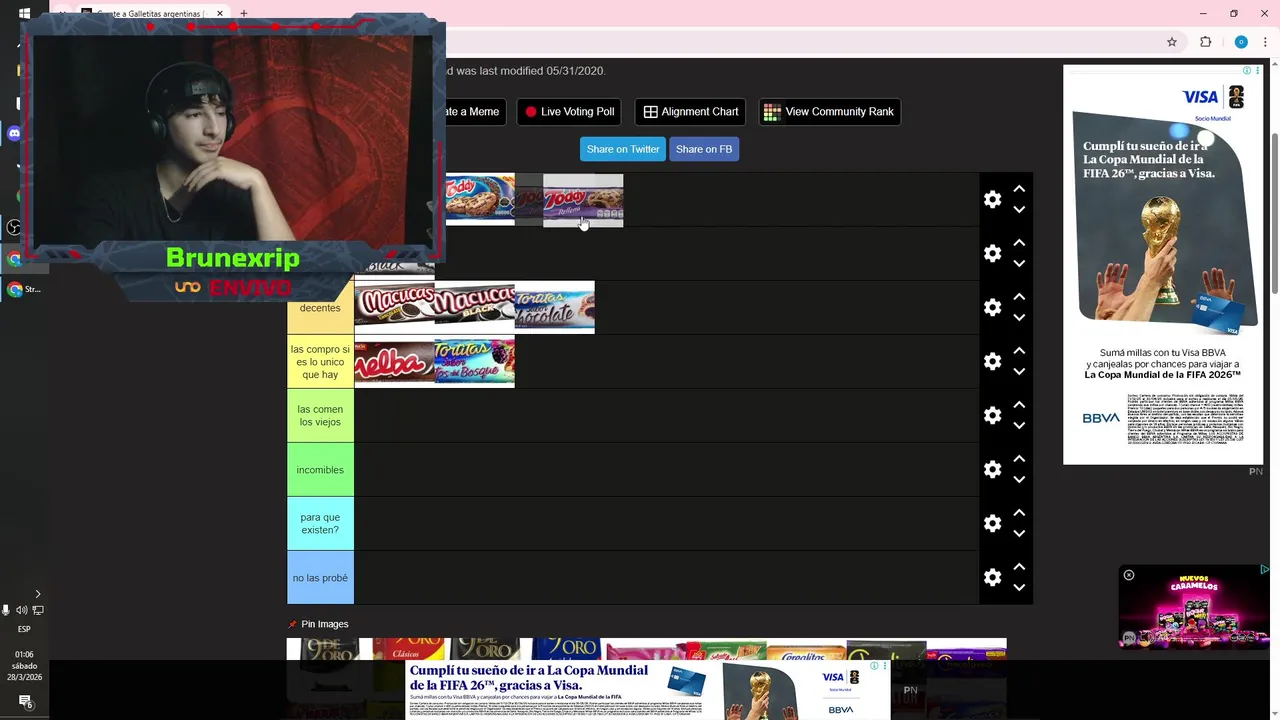Bookmark this page with the star icon
The width and height of the screenshot is (1280, 720).
1172,42
